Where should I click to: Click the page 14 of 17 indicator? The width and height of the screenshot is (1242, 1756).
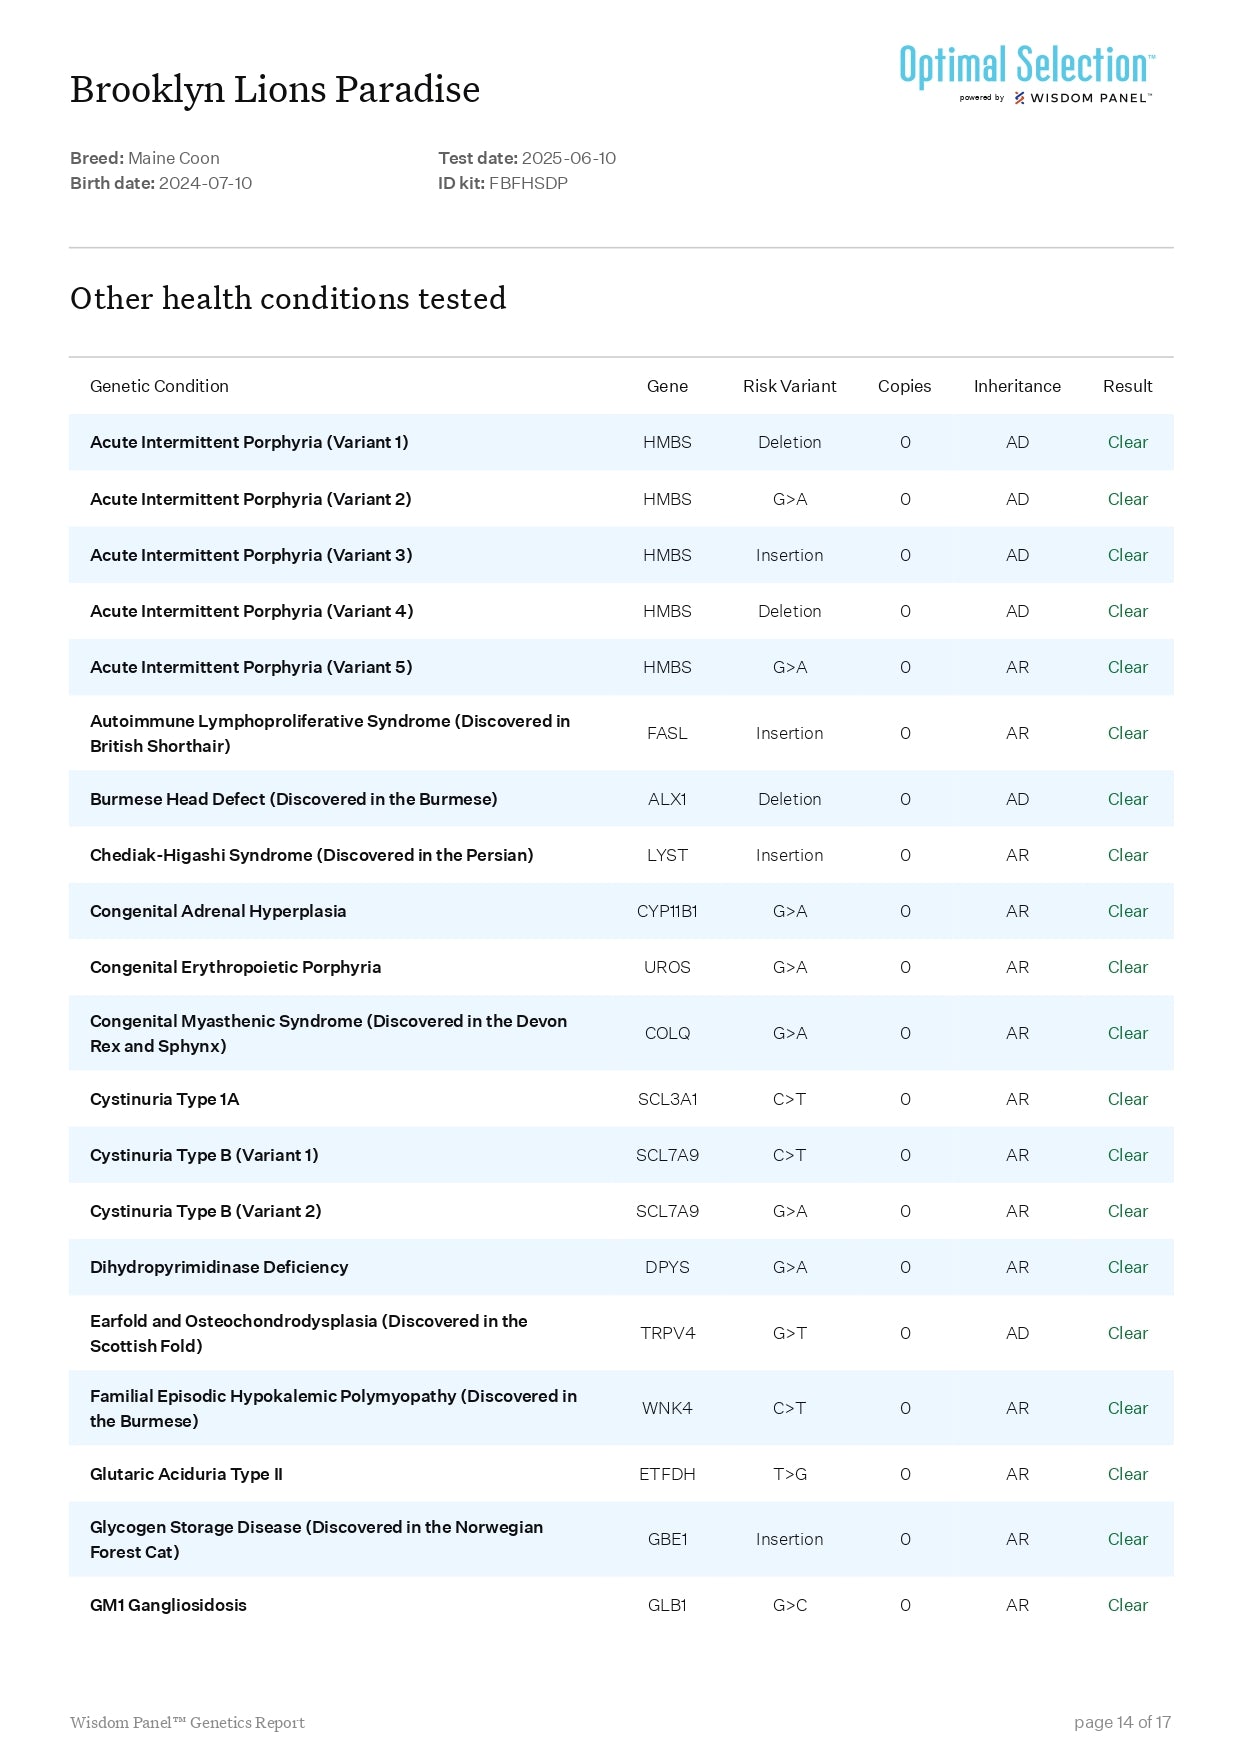point(1121,1722)
